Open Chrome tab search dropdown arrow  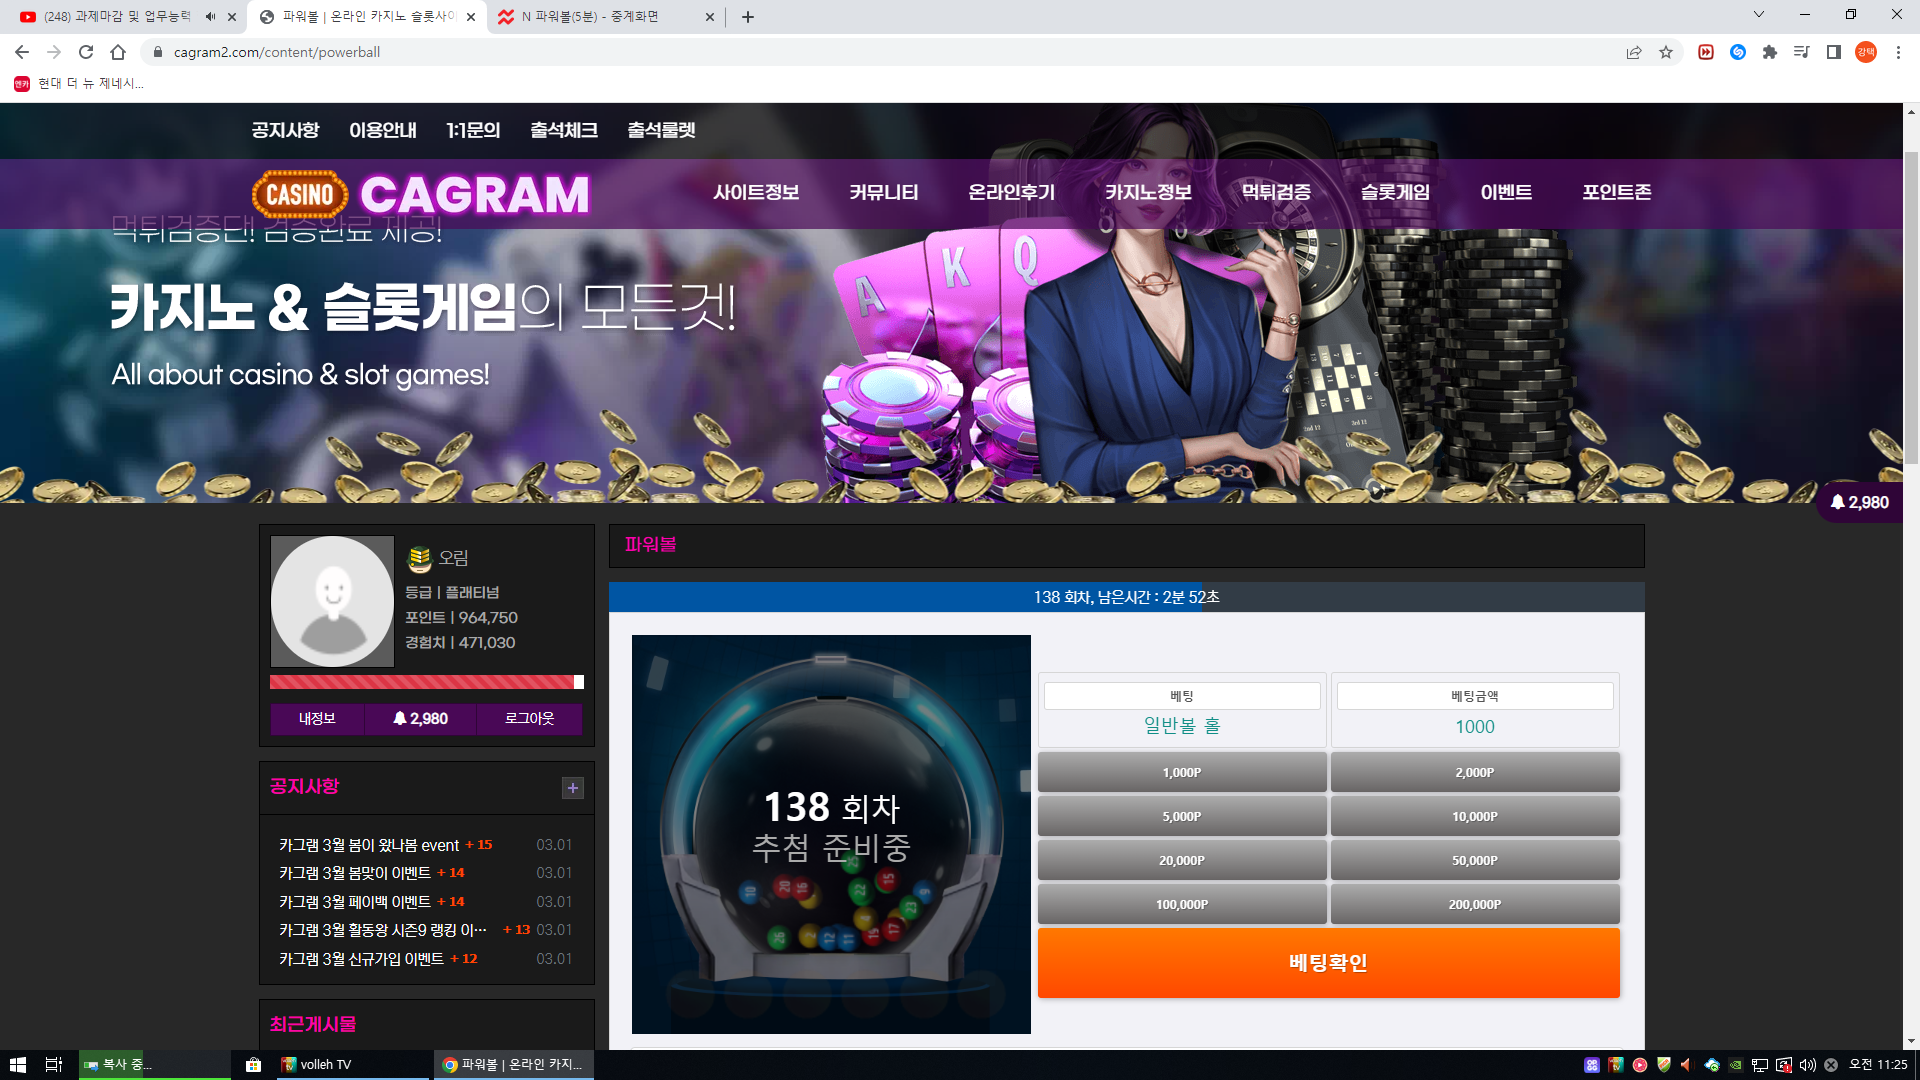1759,15
